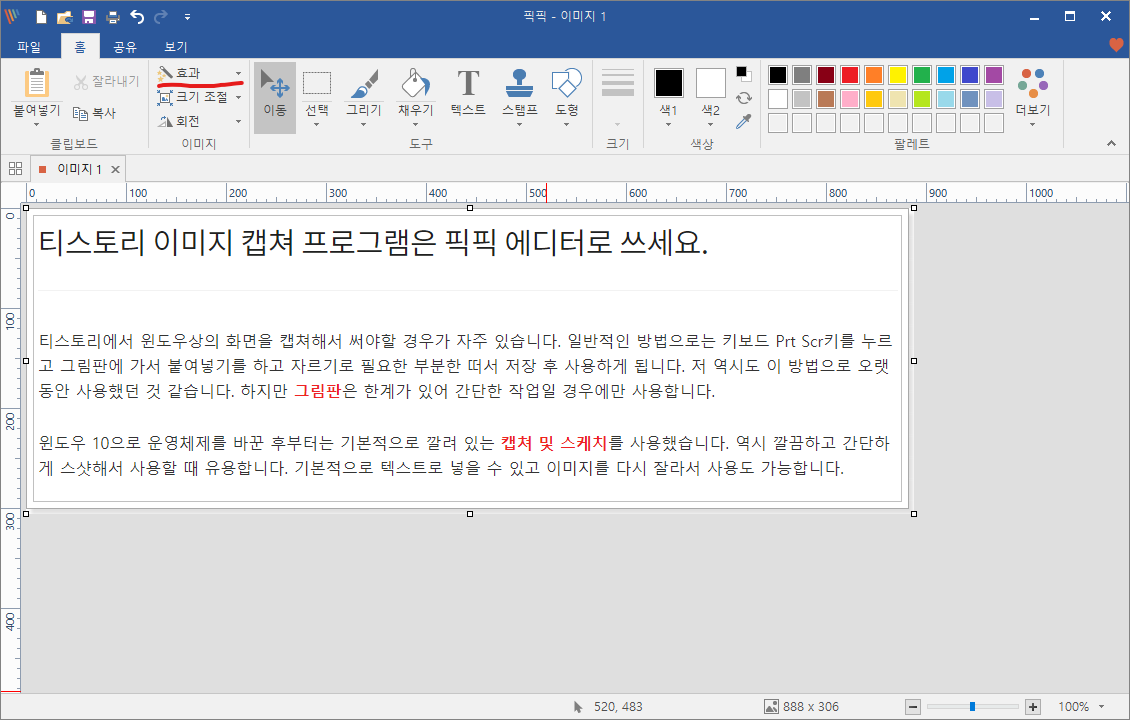Click the 붙여넣기 paste icon
The width and height of the screenshot is (1130, 720).
(x=37, y=84)
